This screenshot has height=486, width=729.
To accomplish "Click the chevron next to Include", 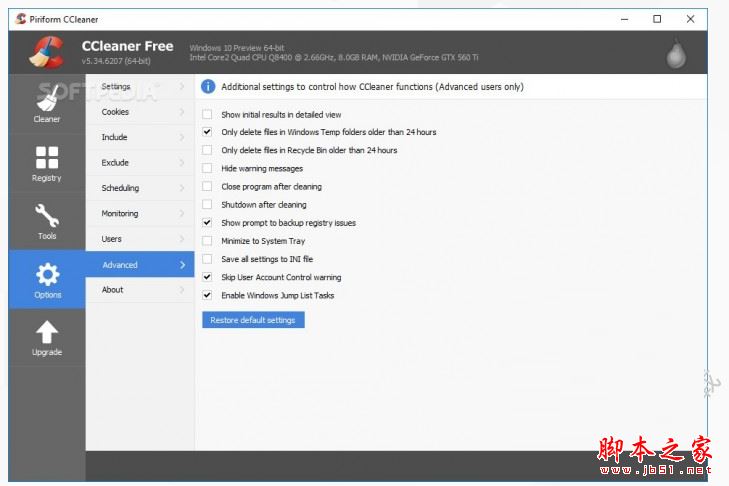I will [x=182, y=137].
